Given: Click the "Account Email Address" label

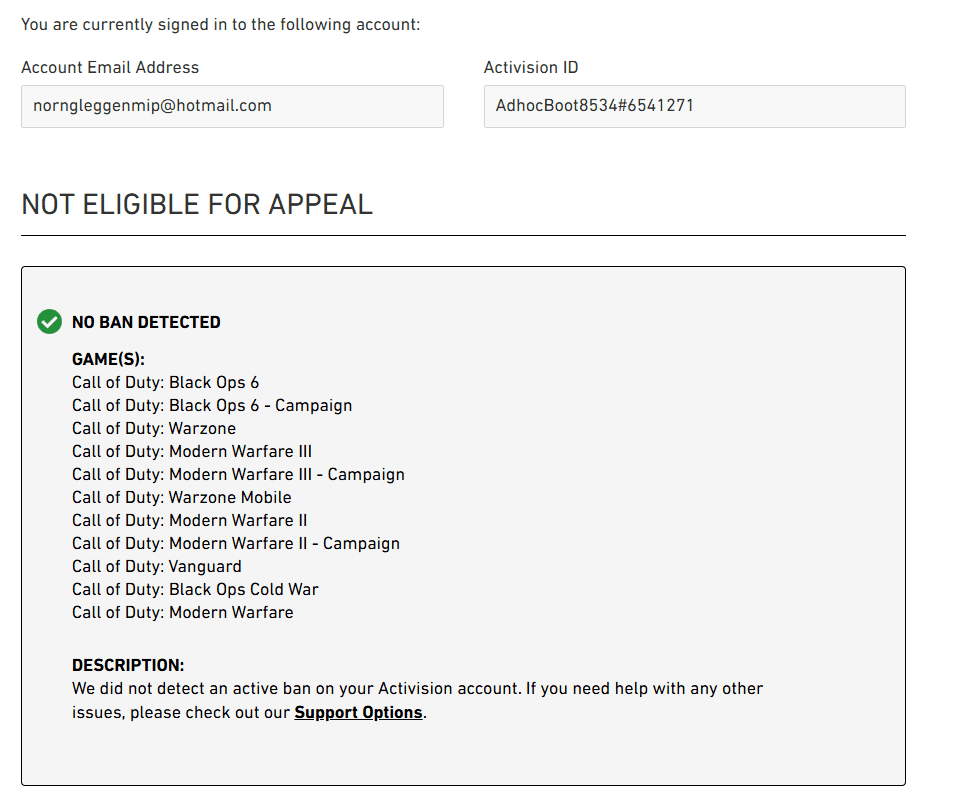Looking at the screenshot, I should click(x=110, y=67).
